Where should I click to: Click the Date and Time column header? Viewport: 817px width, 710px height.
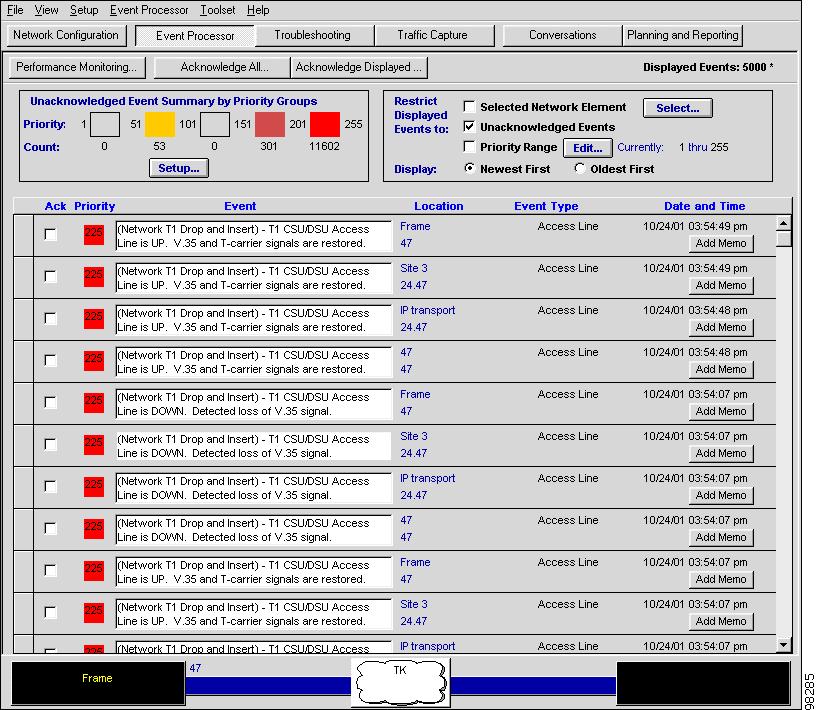click(704, 206)
